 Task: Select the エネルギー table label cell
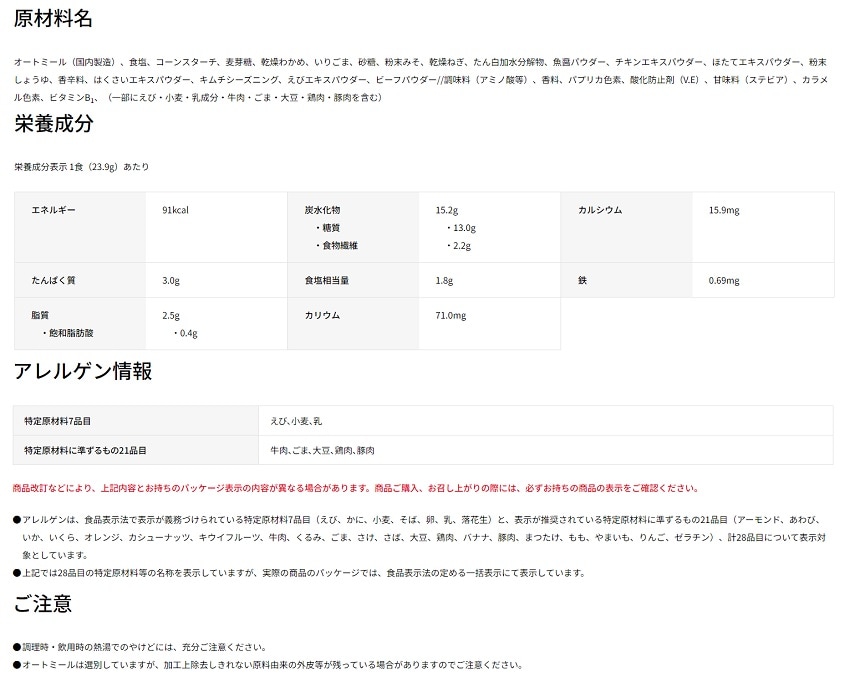(53, 210)
